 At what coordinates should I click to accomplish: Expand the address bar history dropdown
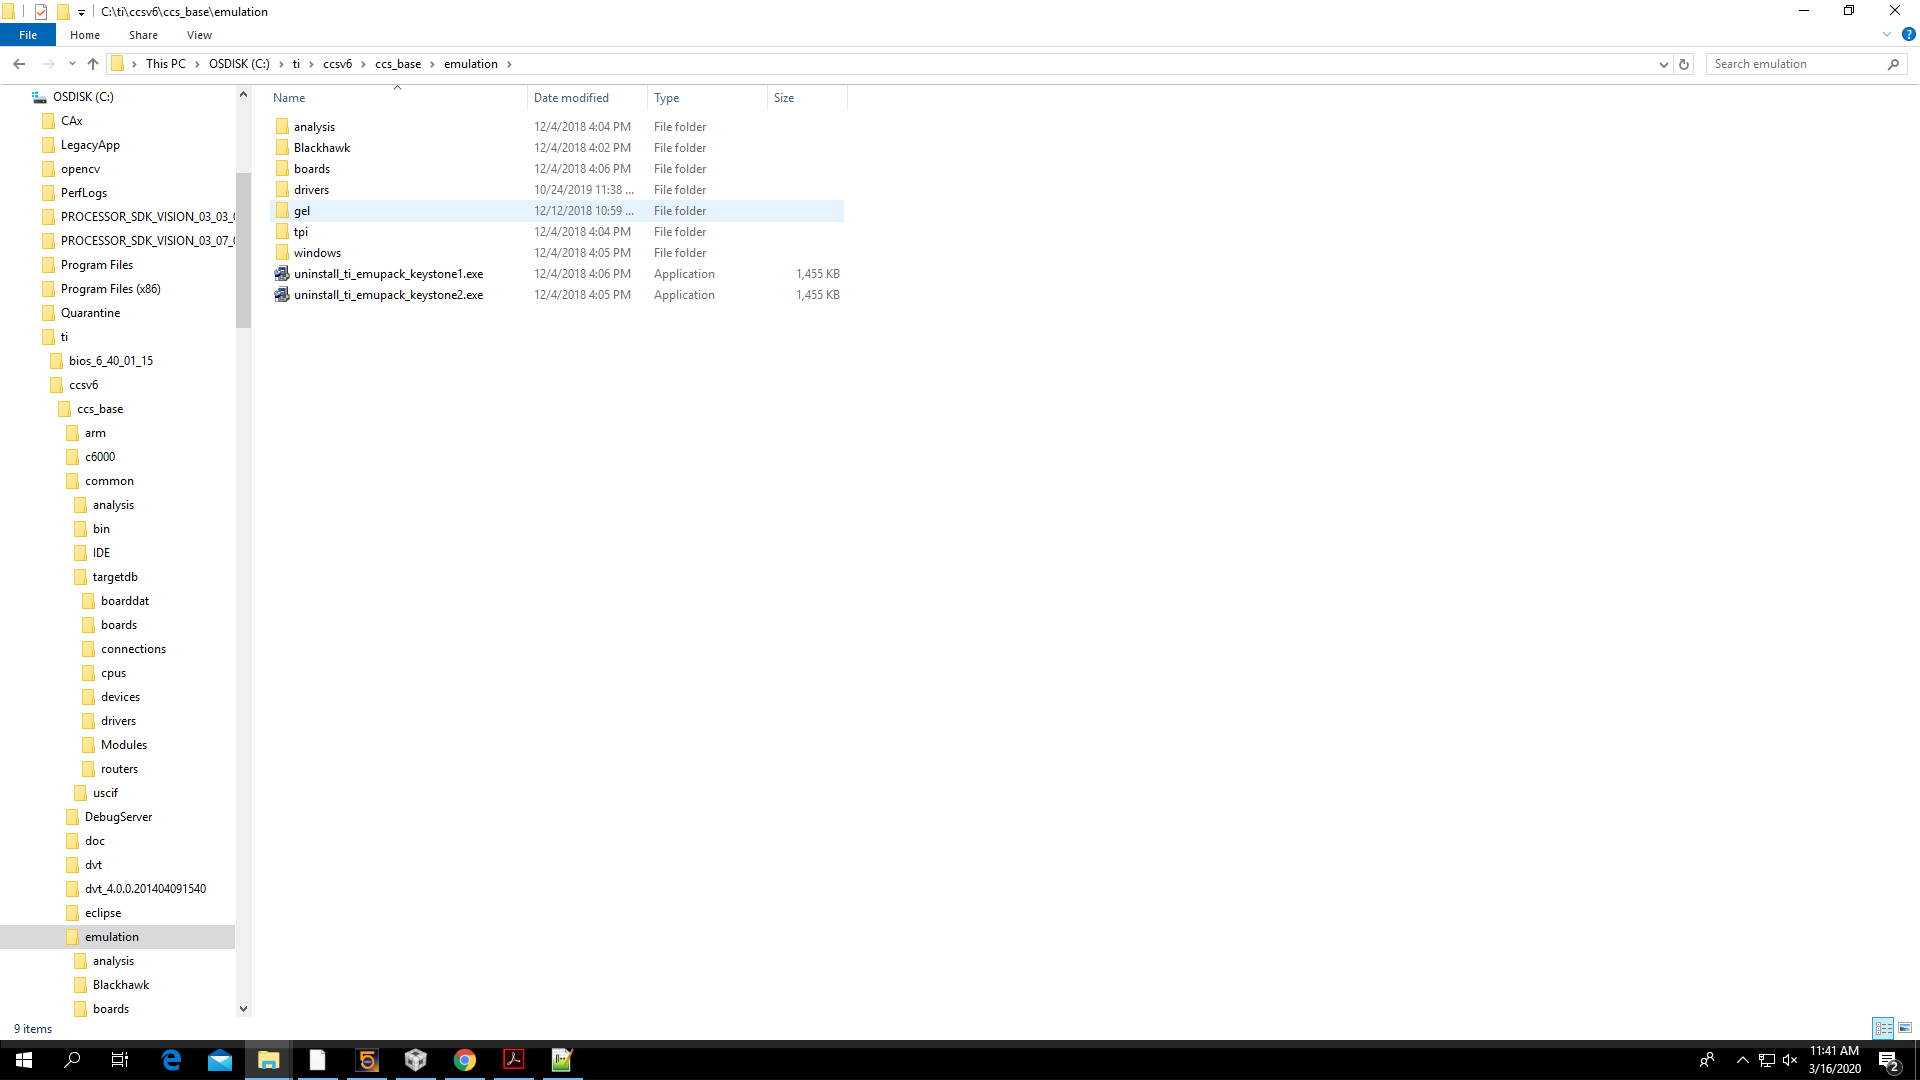point(1664,64)
